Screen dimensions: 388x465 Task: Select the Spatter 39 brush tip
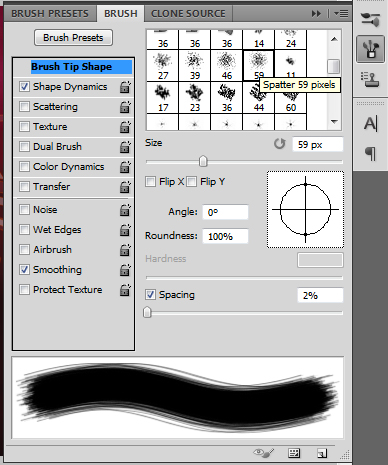(195, 66)
